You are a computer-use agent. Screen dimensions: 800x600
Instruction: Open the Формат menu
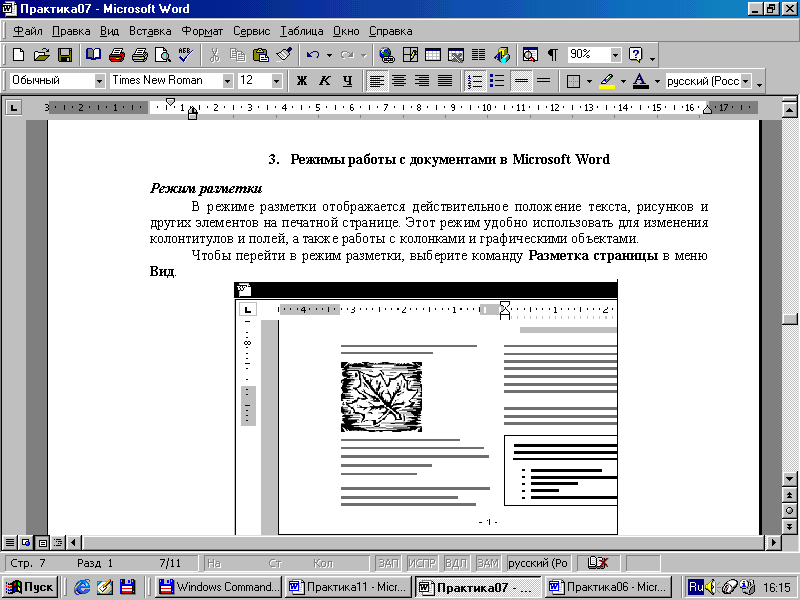(202, 31)
